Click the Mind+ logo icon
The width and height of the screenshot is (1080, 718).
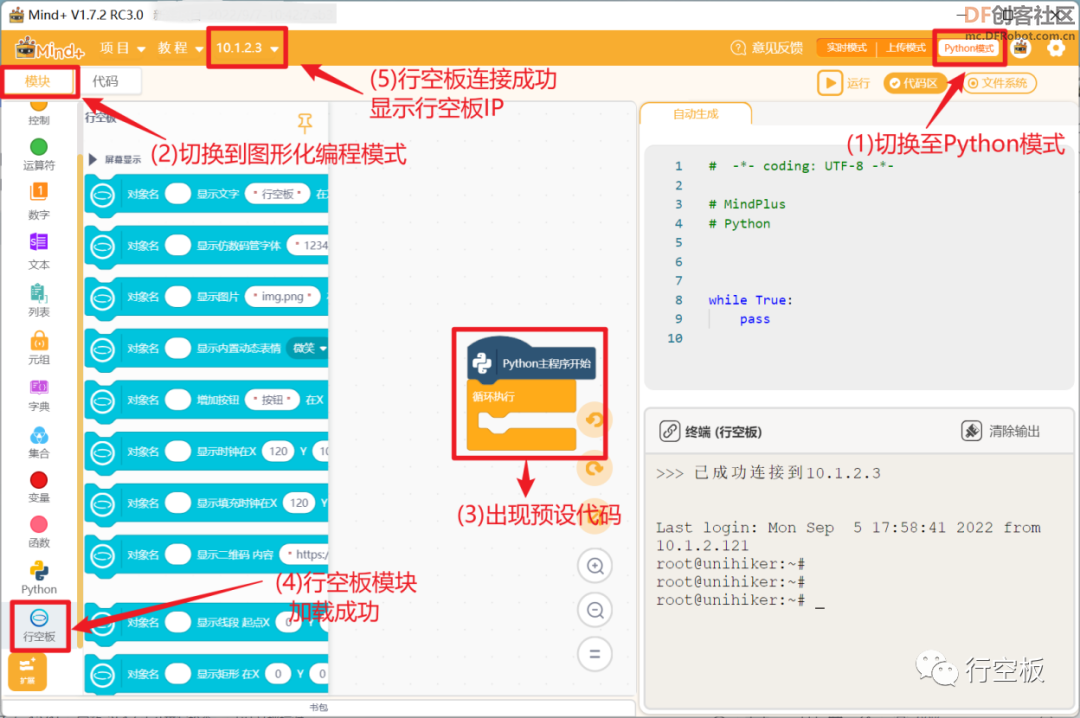(x=50, y=48)
